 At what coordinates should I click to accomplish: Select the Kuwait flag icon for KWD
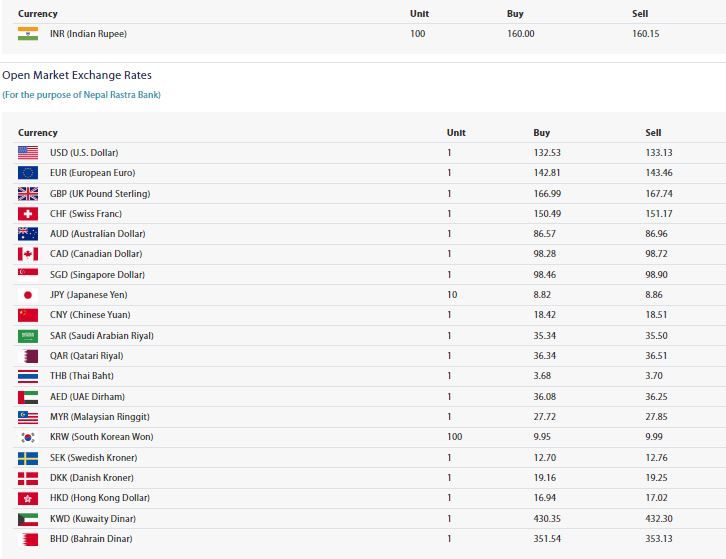pos(28,519)
